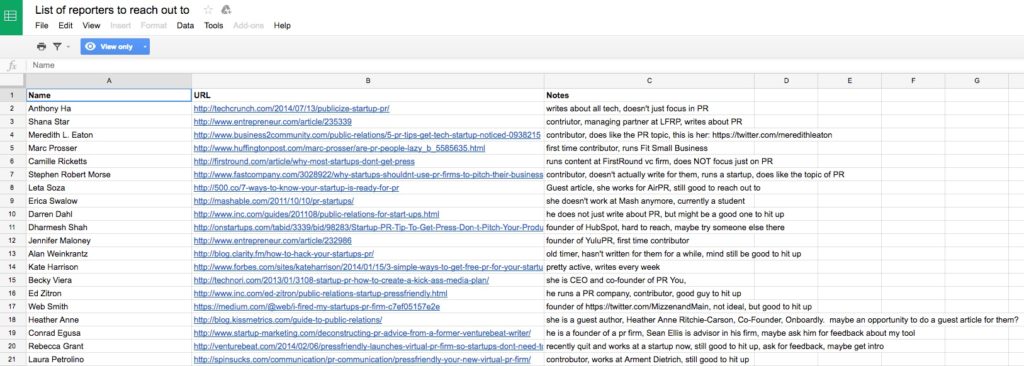Select the Camille Ricketts cell

[108, 161]
